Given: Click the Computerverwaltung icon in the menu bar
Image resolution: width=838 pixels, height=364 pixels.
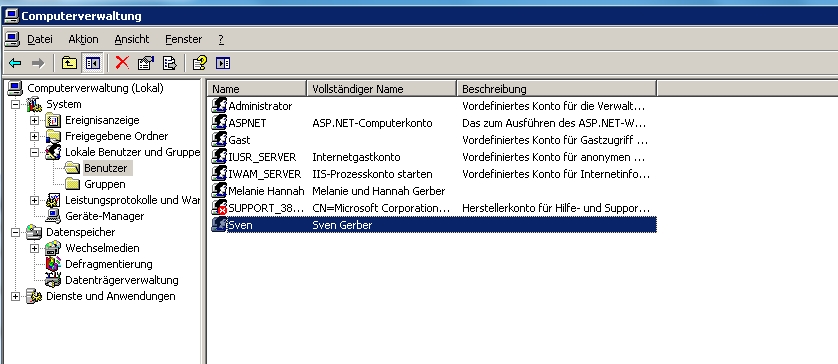Looking at the screenshot, I should (x=12, y=38).
